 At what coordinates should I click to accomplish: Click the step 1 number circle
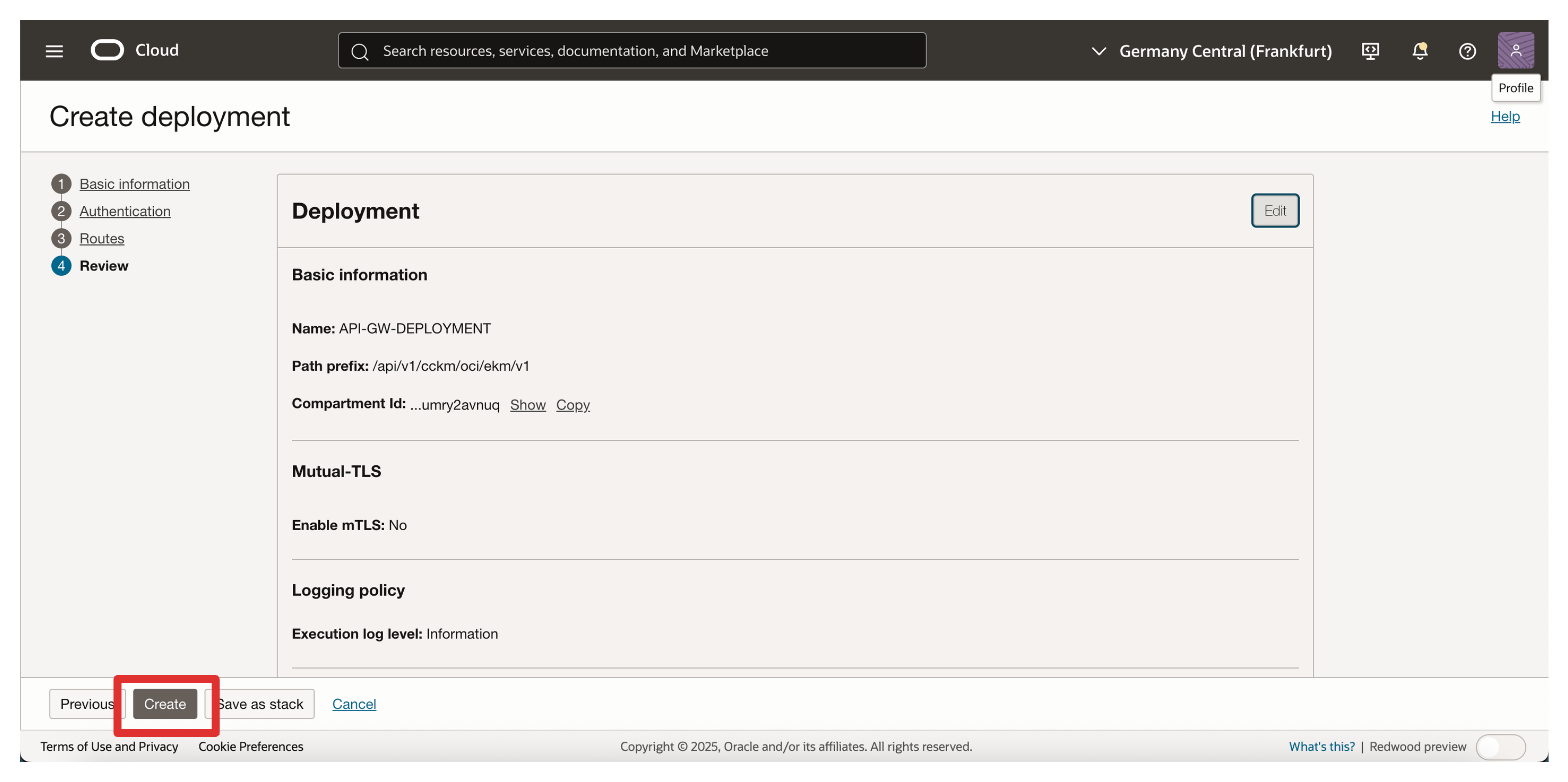click(62, 184)
